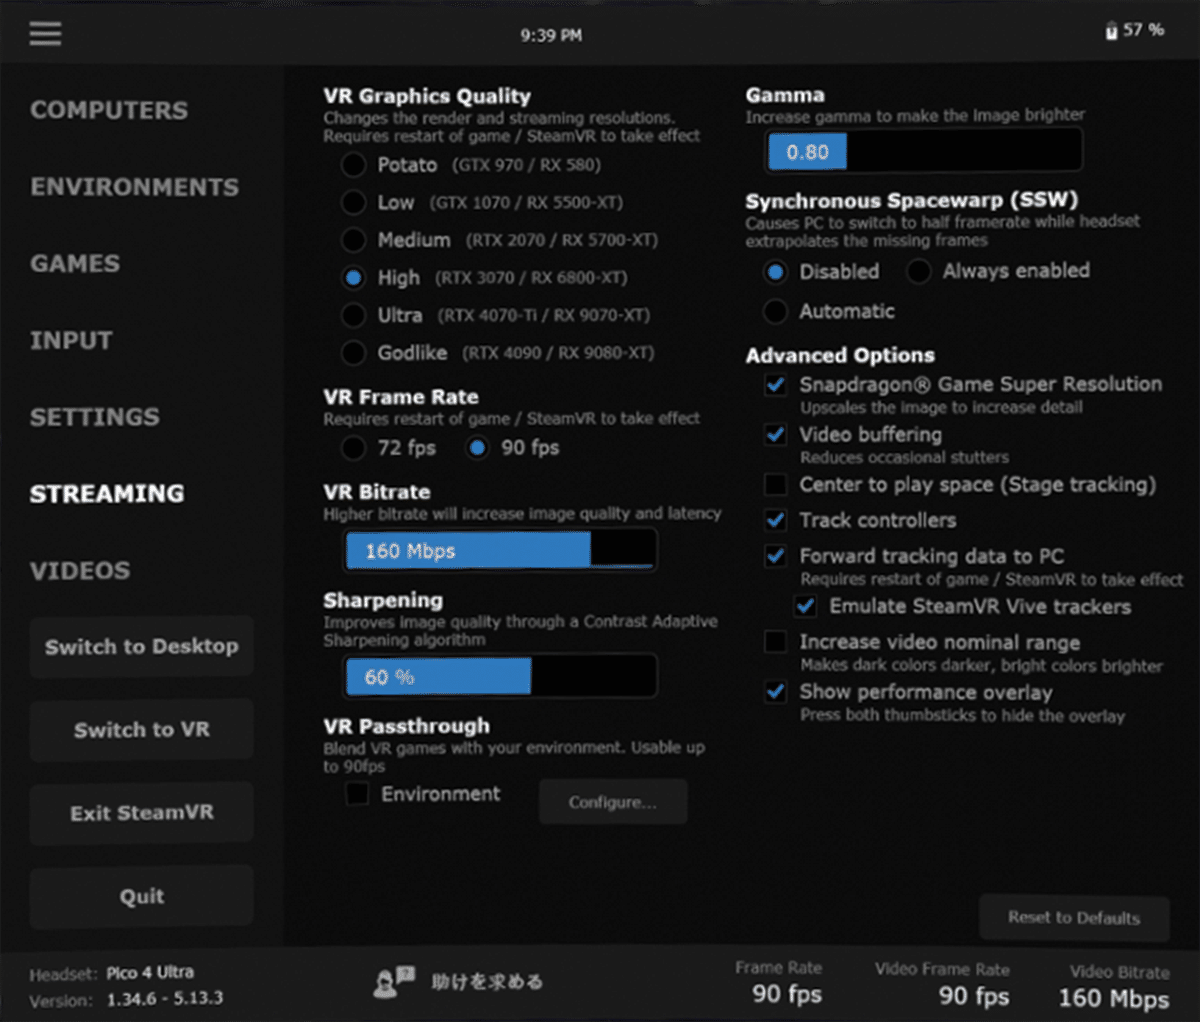The width and height of the screenshot is (1200, 1022).
Task: Select Godlike graphics quality
Action: click(353, 353)
